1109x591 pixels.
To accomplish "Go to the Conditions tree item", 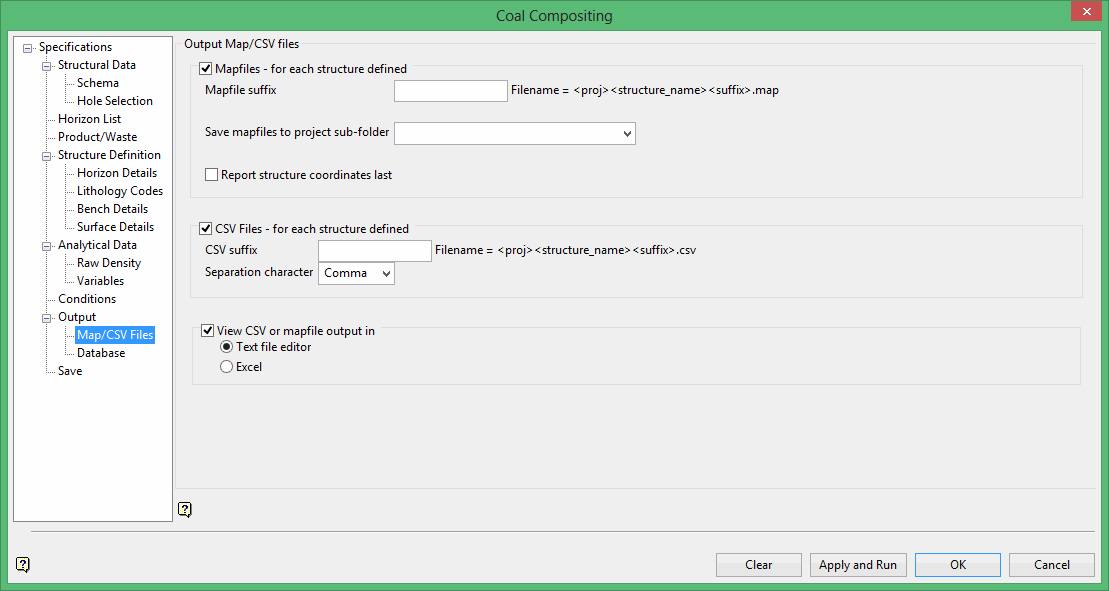I will click(x=87, y=299).
